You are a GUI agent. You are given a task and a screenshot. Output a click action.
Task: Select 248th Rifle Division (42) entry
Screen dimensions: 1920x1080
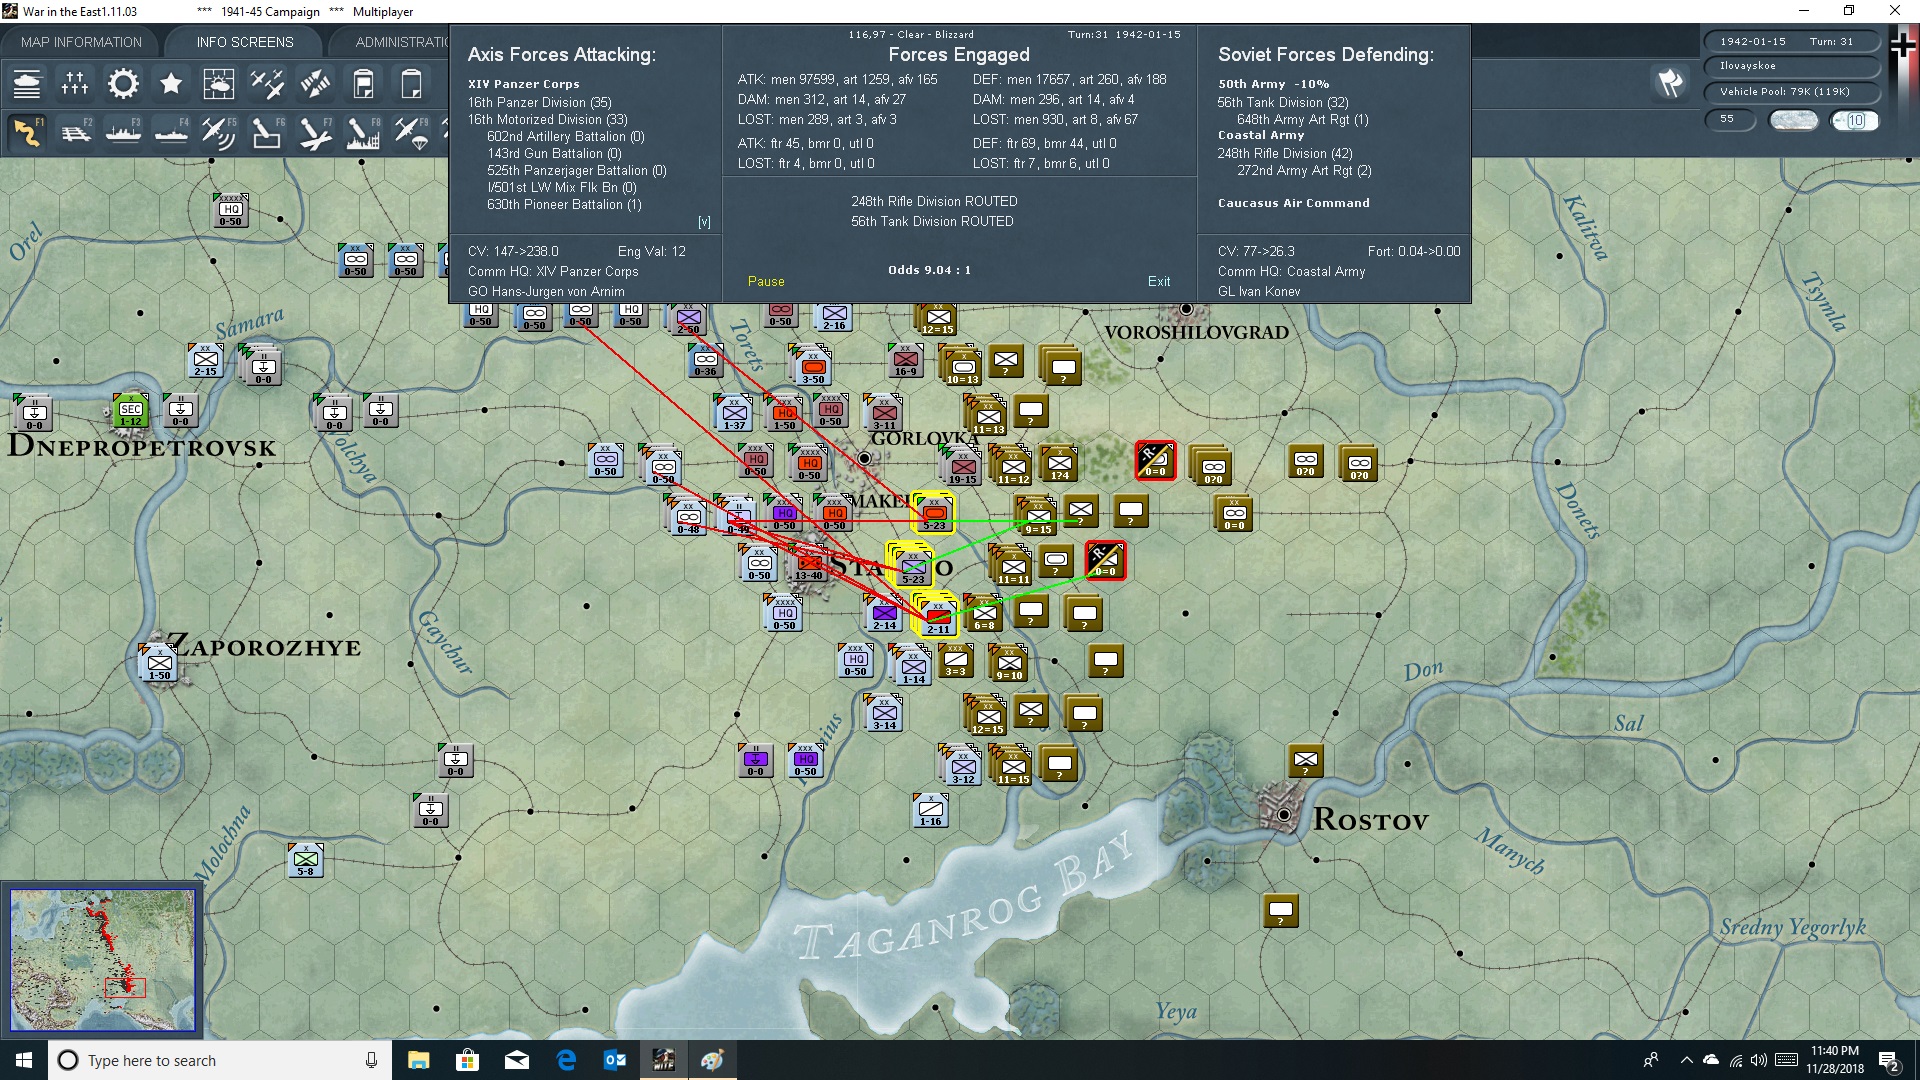click(x=1284, y=153)
